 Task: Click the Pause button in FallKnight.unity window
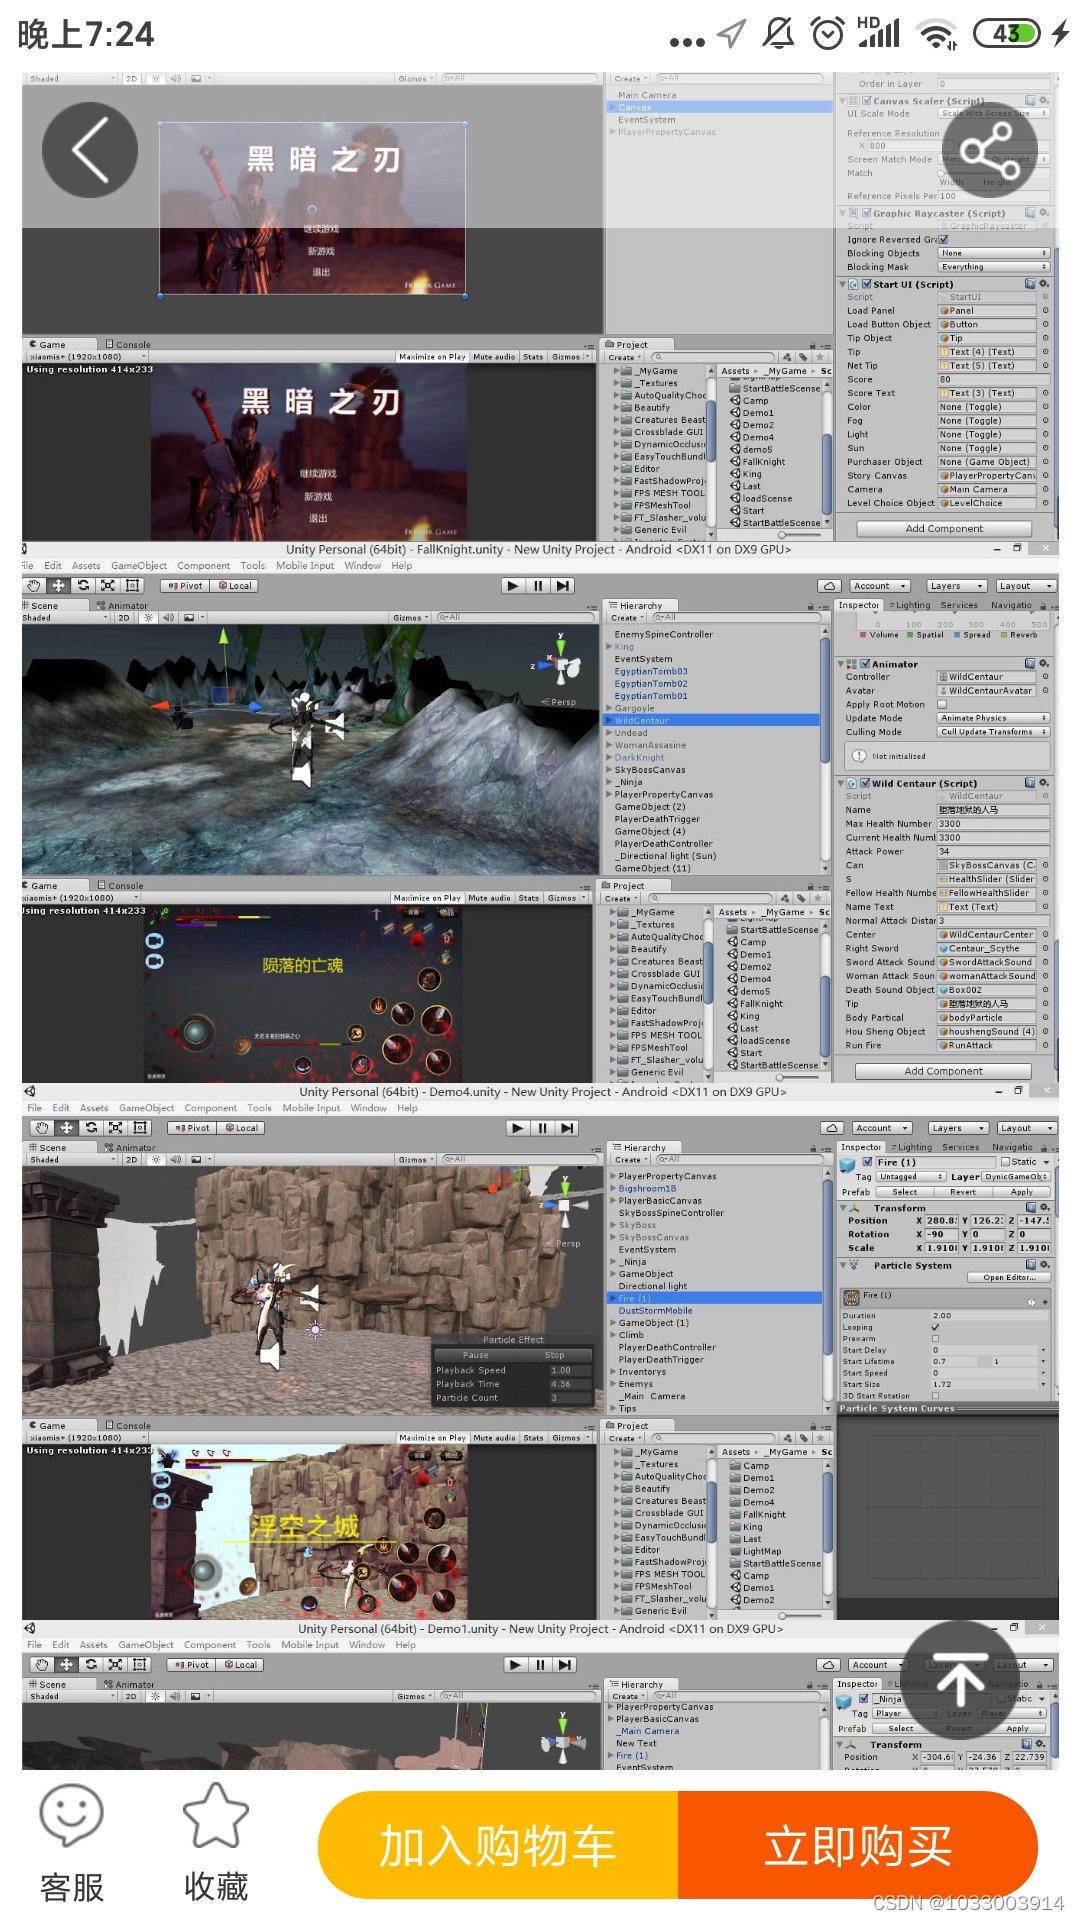[538, 586]
